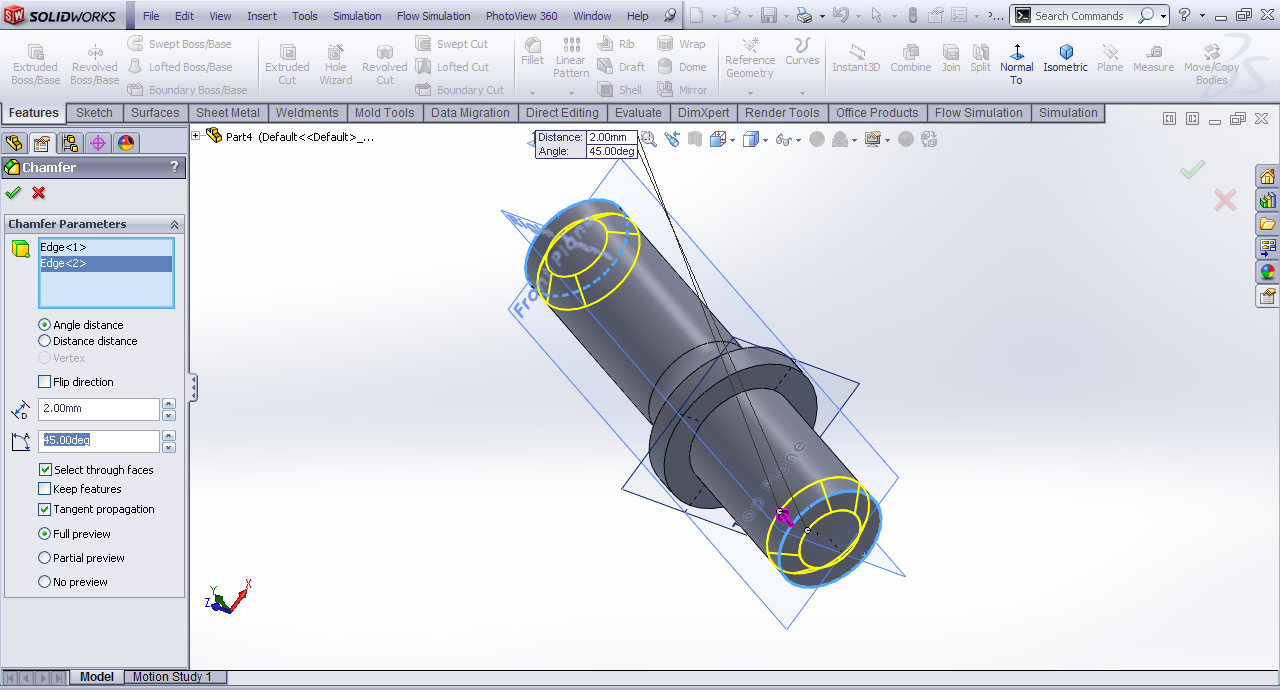Screen dimensions: 1280x690
Task: Open the DimXpertManager tab icon
Action: tap(97, 143)
